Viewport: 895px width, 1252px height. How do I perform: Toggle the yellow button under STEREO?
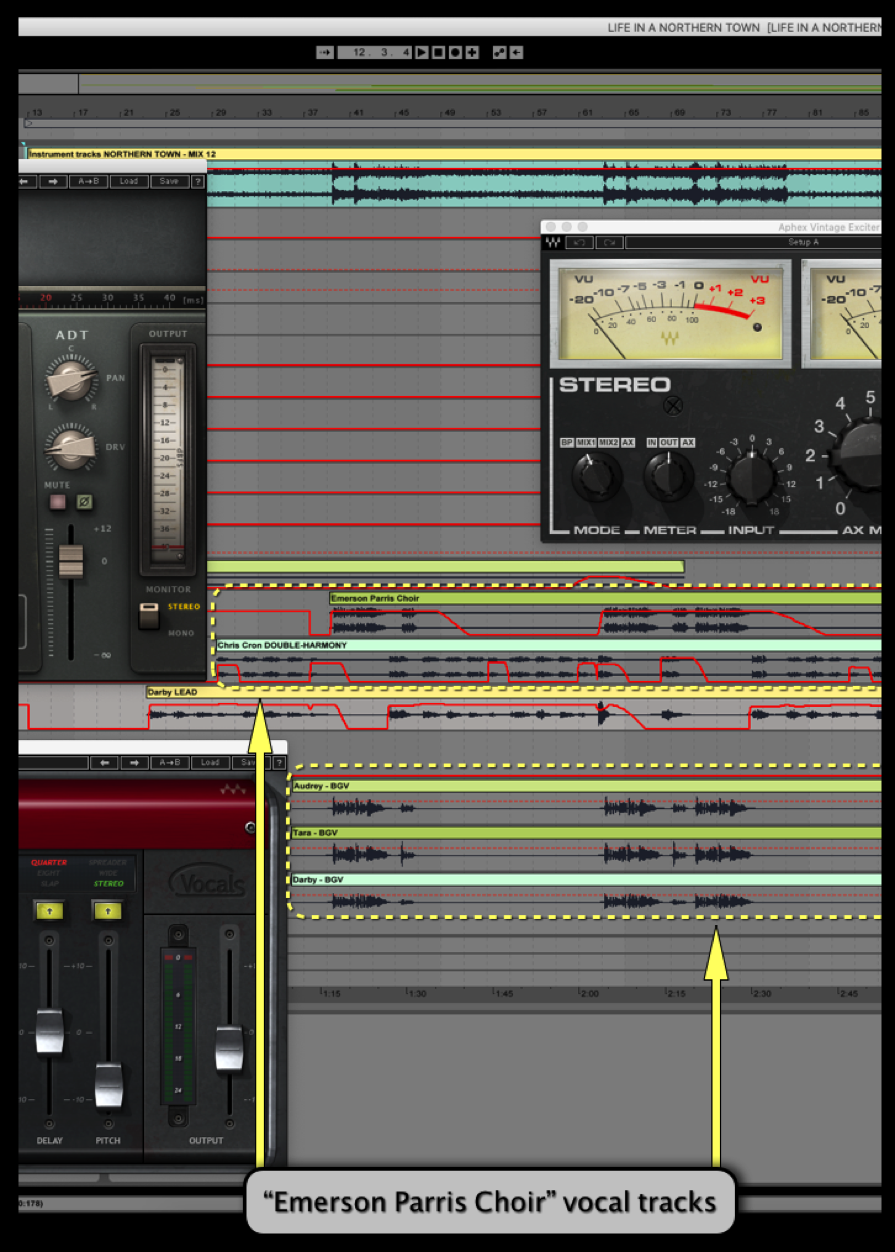point(108,910)
